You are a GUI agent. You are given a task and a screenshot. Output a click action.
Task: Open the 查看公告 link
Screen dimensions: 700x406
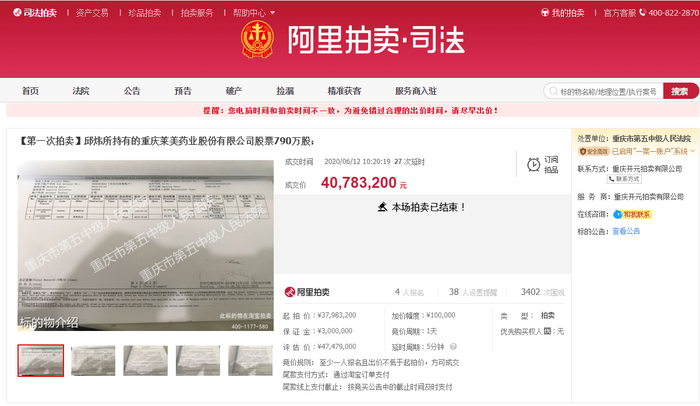[626, 231]
